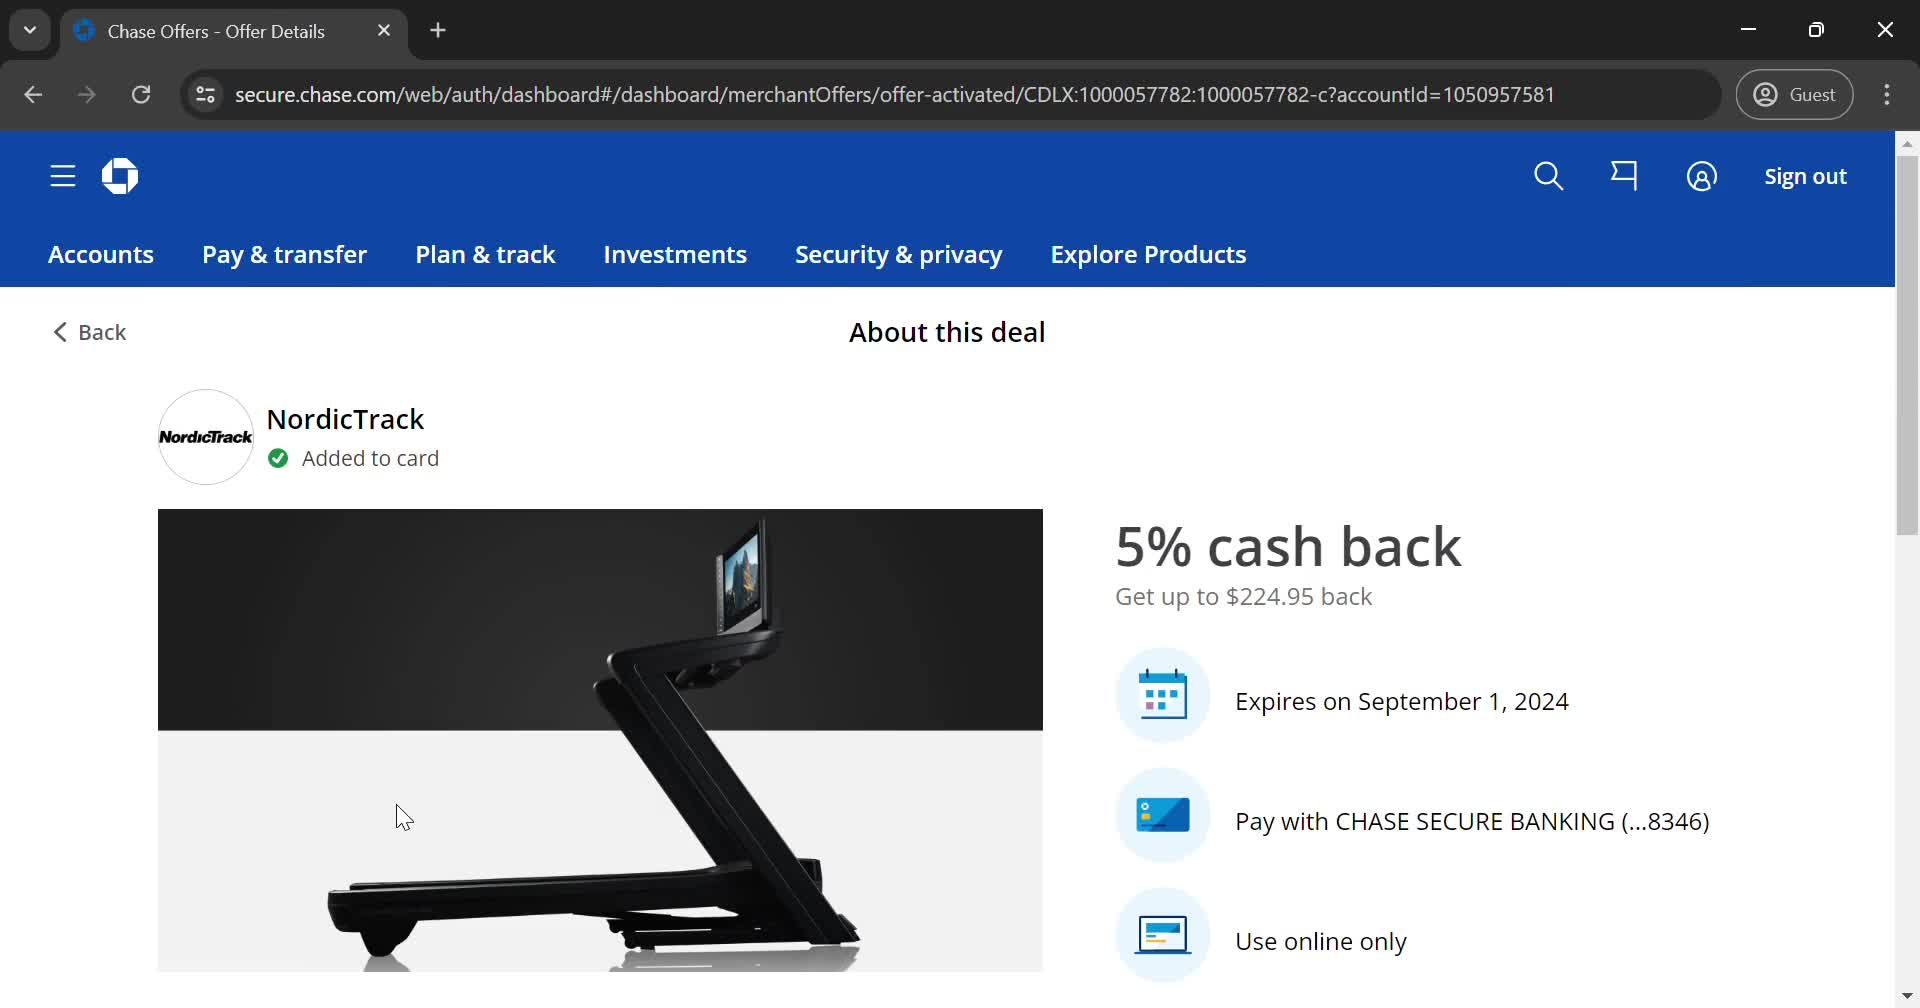Click the Sign out link
Image resolution: width=1920 pixels, height=1008 pixels.
pyautogui.click(x=1804, y=176)
